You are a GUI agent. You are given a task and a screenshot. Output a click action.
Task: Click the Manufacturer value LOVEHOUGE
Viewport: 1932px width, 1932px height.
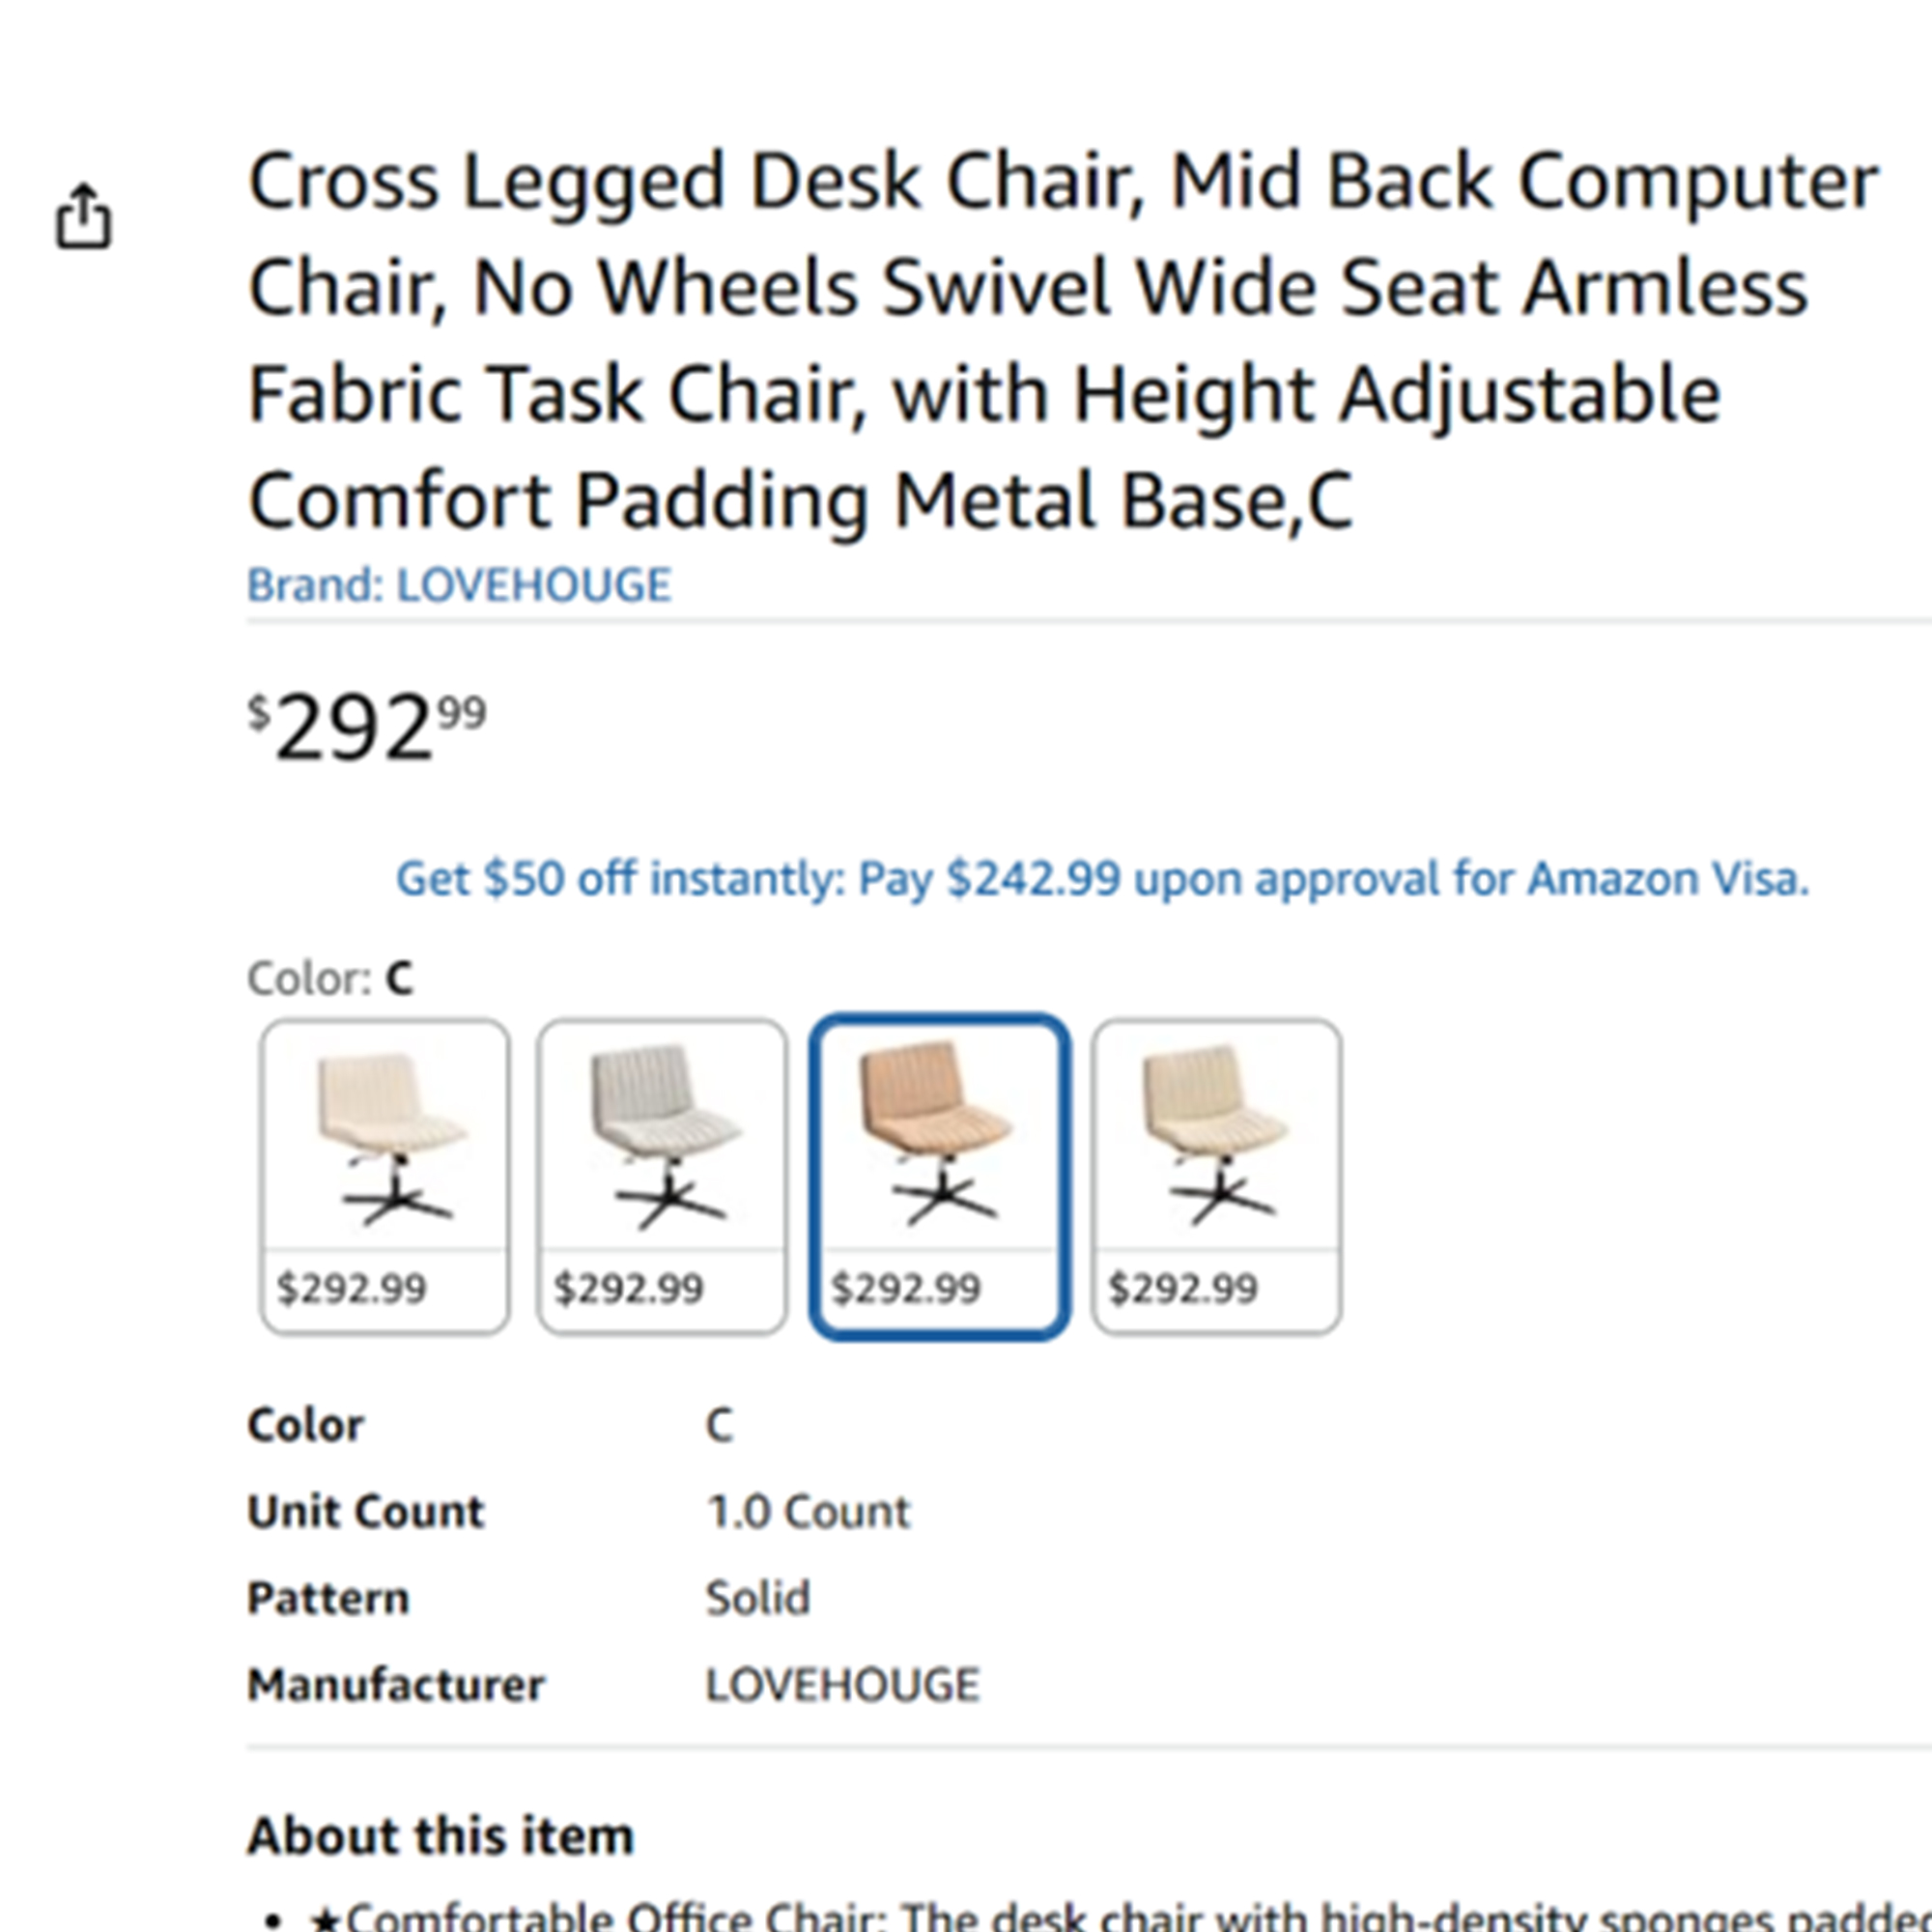click(843, 1685)
